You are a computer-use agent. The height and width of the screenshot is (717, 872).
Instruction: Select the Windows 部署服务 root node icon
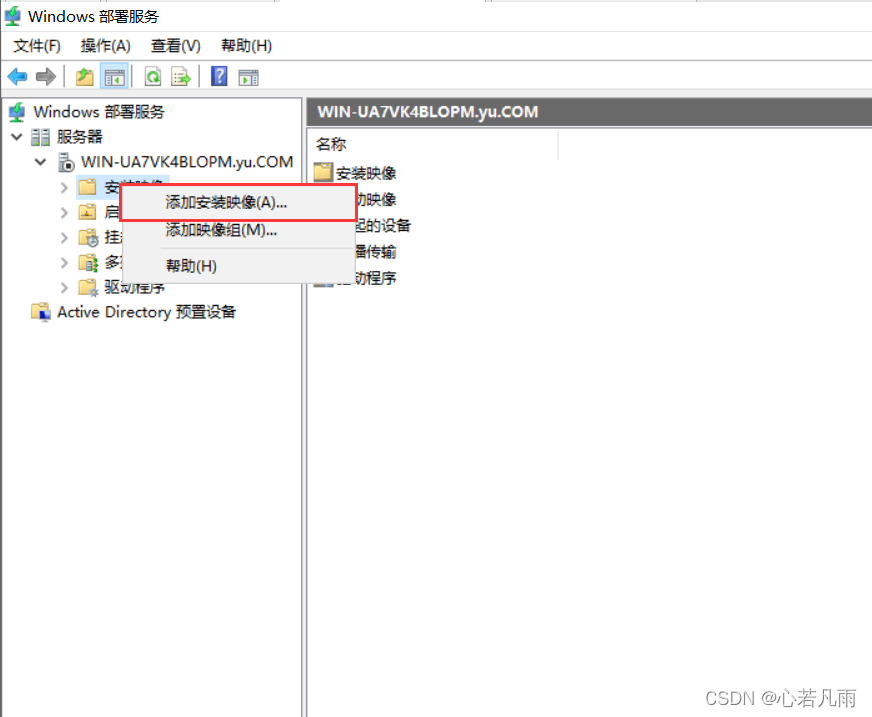point(17,112)
